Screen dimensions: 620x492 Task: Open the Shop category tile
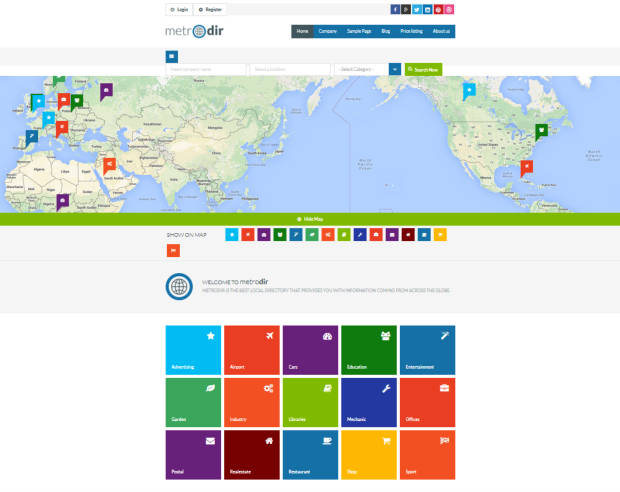coord(369,455)
